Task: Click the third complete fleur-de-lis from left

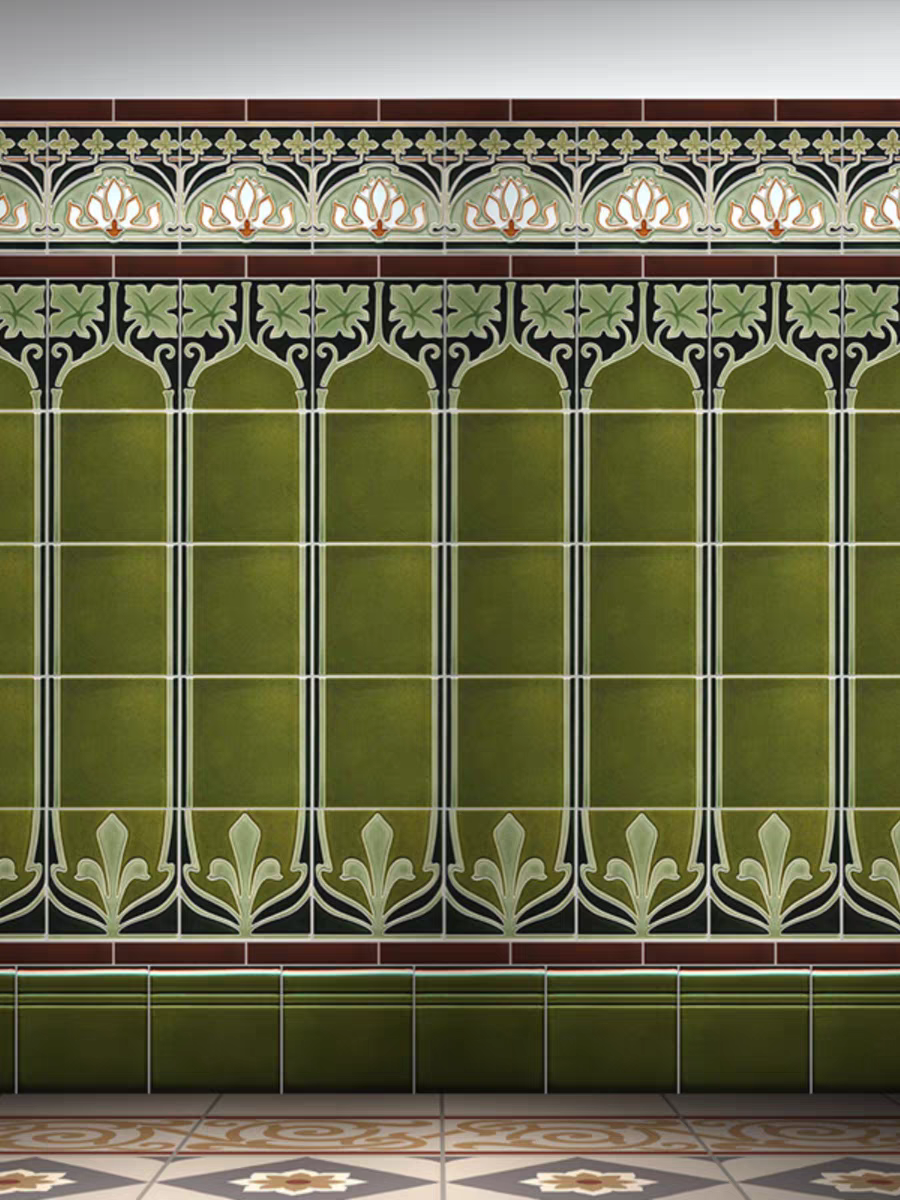Action: pyautogui.click(x=378, y=870)
